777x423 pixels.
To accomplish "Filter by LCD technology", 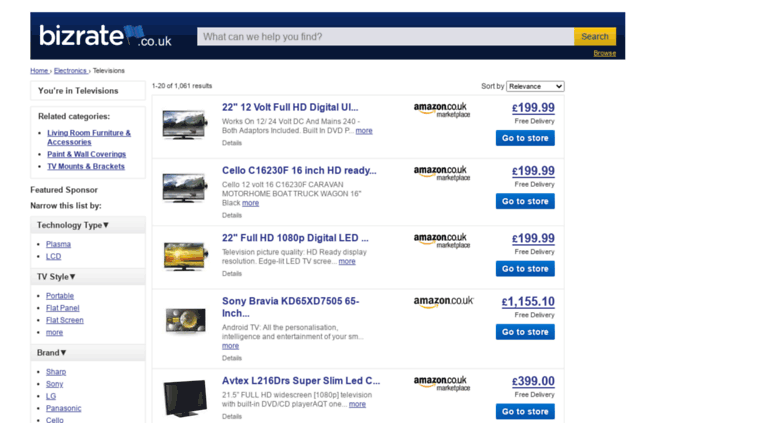I will click(x=54, y=257).
